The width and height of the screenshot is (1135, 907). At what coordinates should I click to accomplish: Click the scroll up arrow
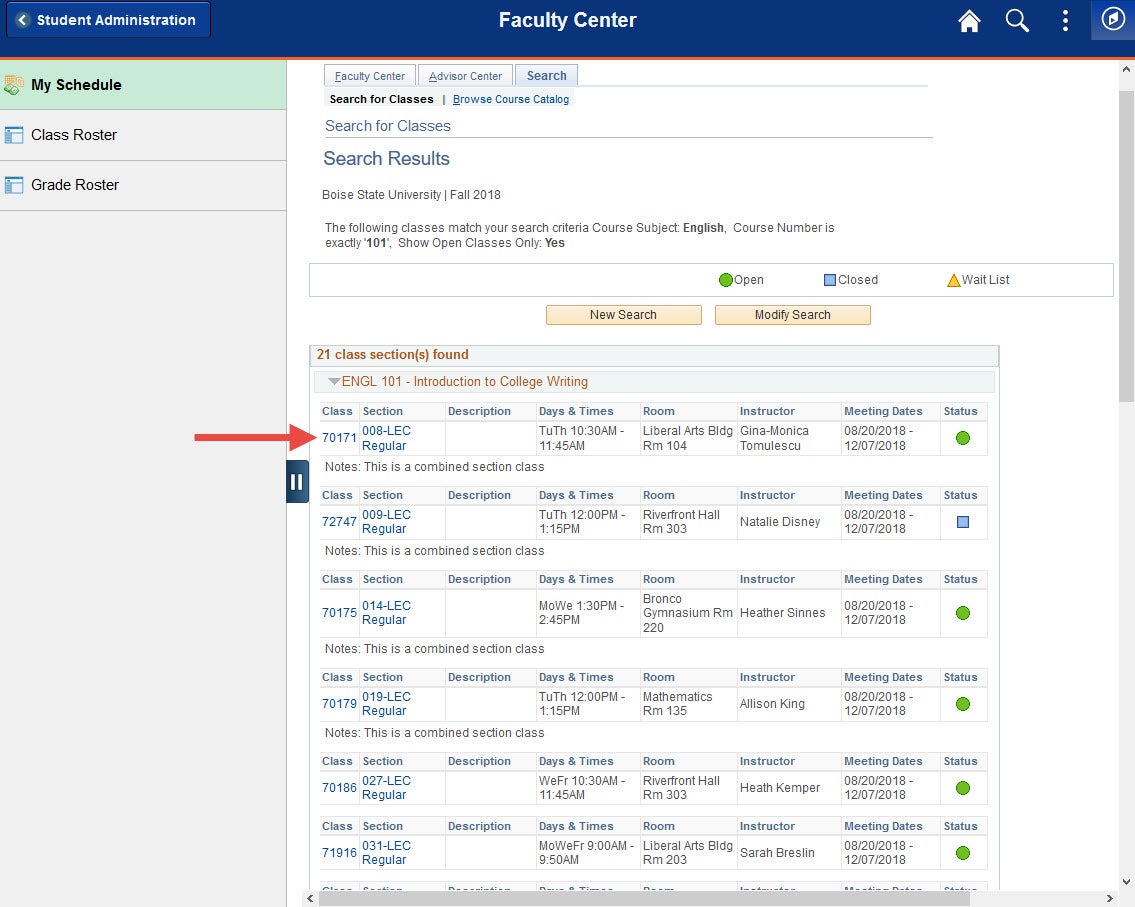1126,69
